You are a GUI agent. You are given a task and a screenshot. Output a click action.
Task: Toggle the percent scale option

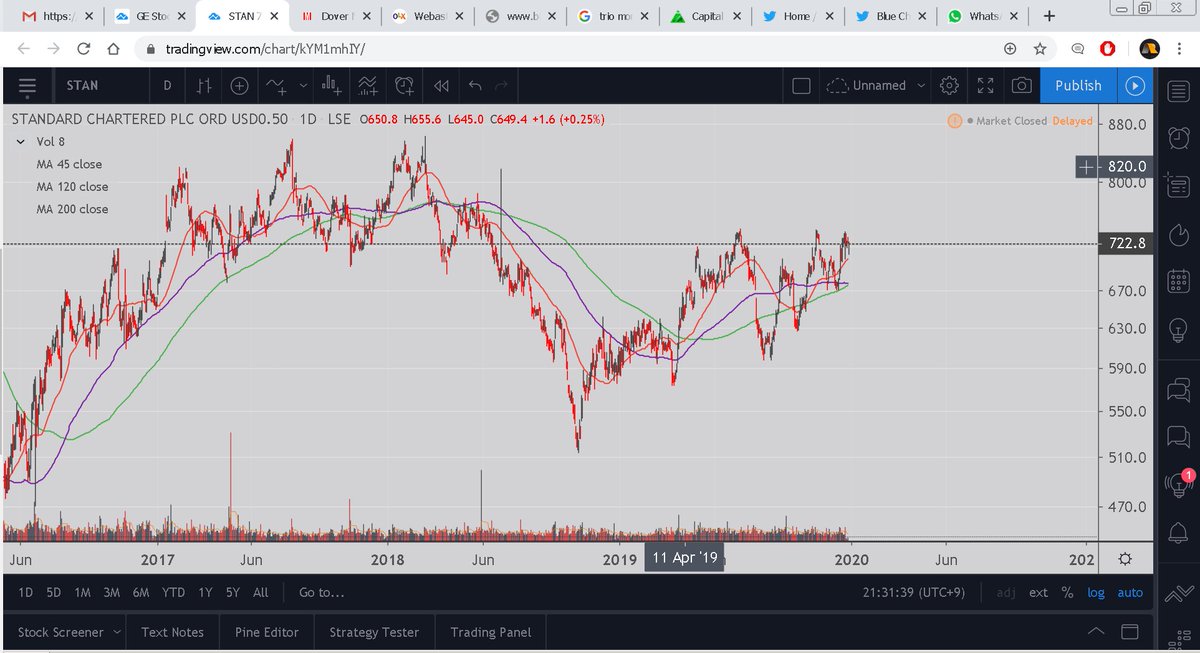(x=1068, y=592)
